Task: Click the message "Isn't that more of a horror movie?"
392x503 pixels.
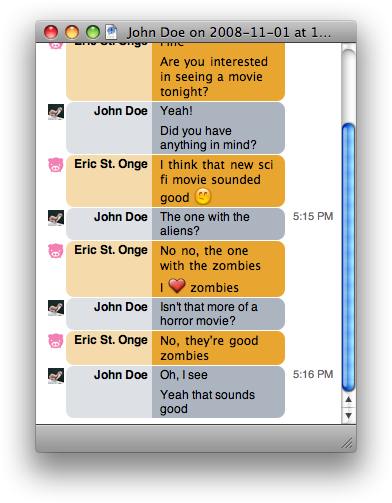Action: [209, 314]
